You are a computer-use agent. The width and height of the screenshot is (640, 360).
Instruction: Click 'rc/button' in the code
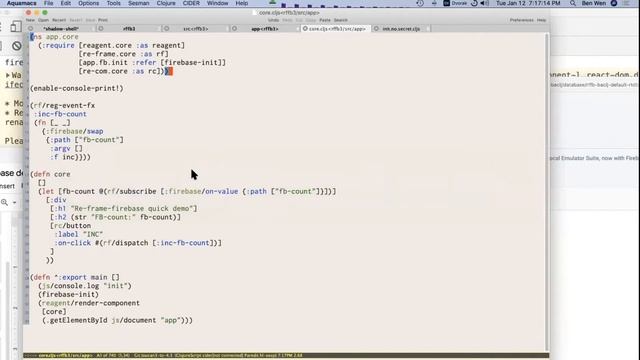pos(73,226)
